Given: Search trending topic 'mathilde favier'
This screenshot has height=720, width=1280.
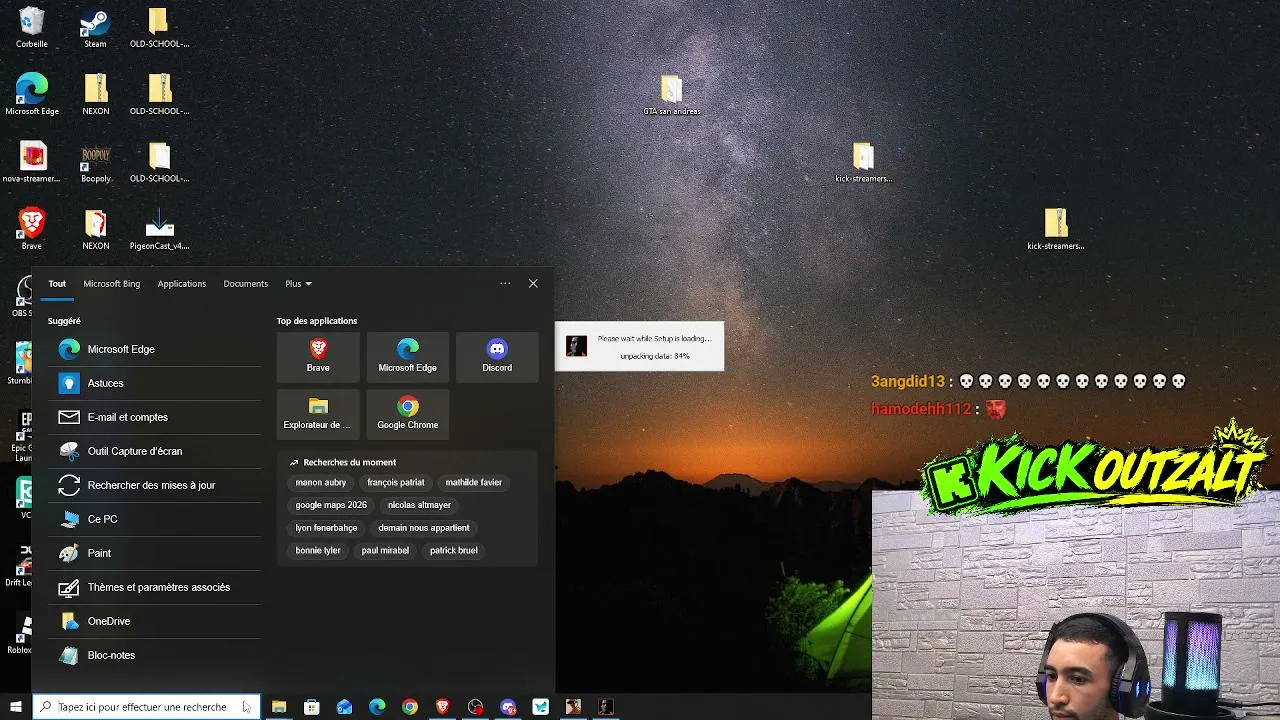Looking at the screenshot, I should [474, 482].
